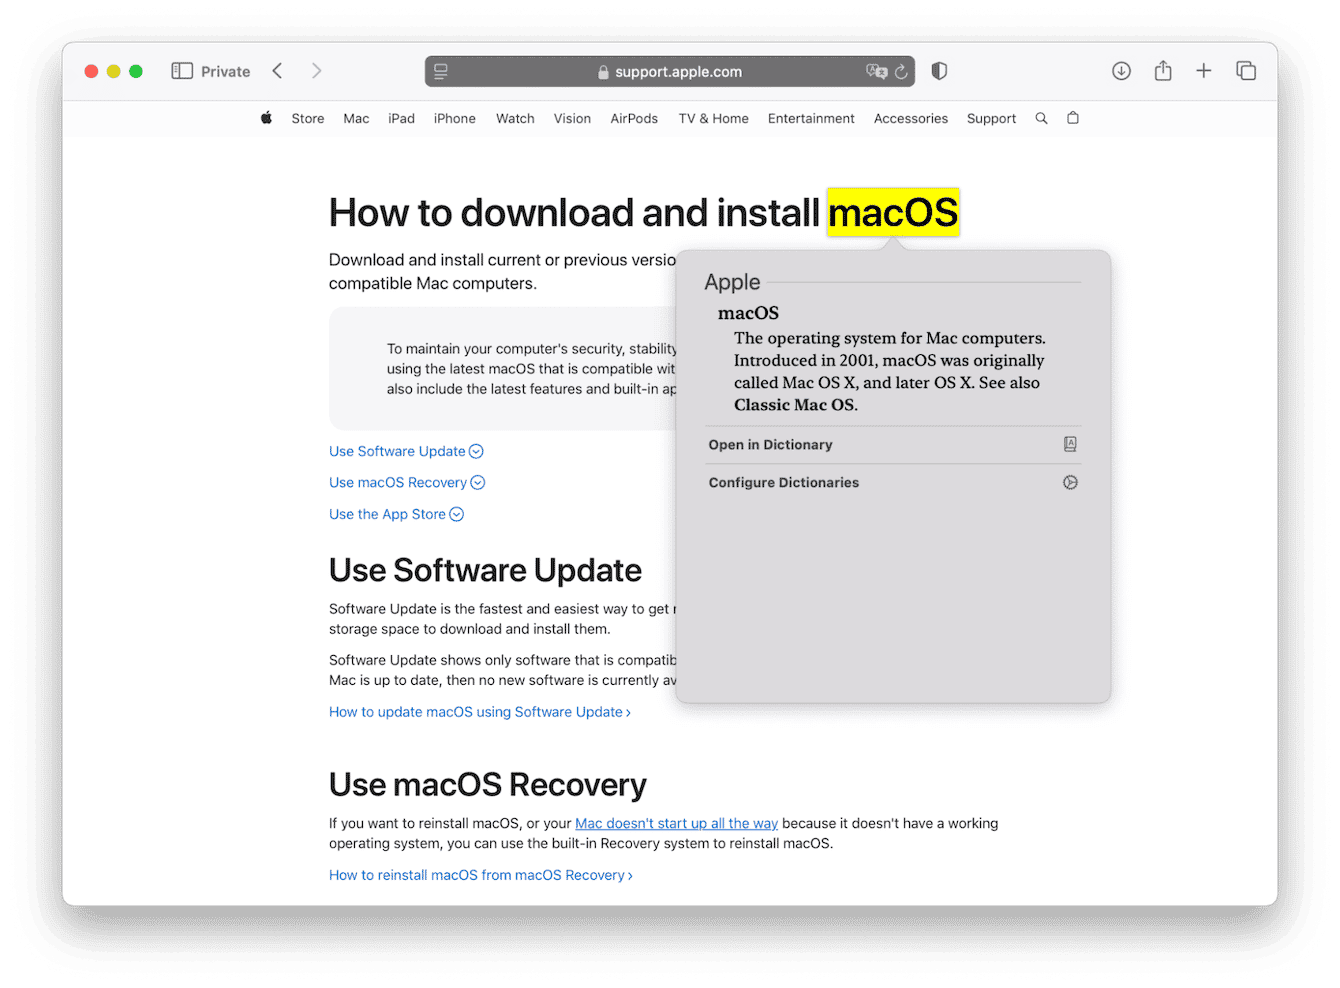The image size is (1340, 988).
Task: Select the Support menu item
Action: tap(991, 118)
